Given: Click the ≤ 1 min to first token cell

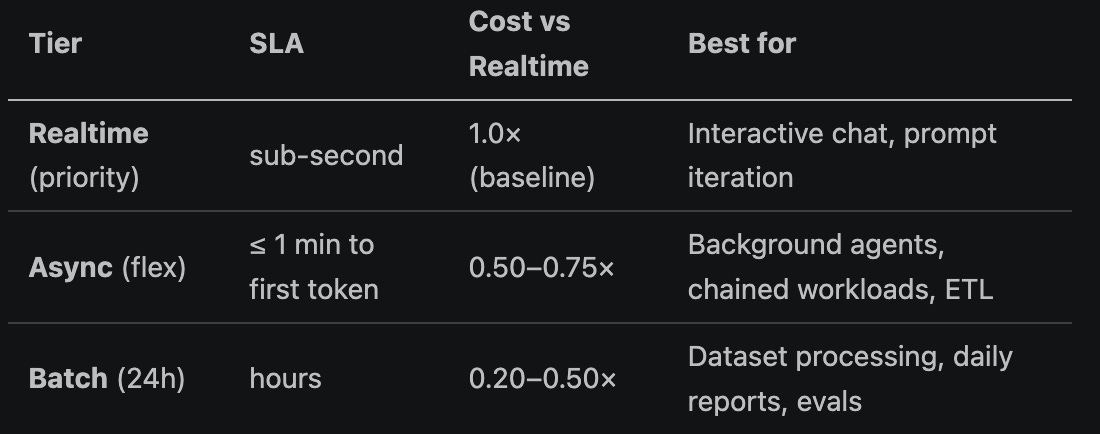Looking at the screenshot, I should pyautogui.click(x=314, y=267).
